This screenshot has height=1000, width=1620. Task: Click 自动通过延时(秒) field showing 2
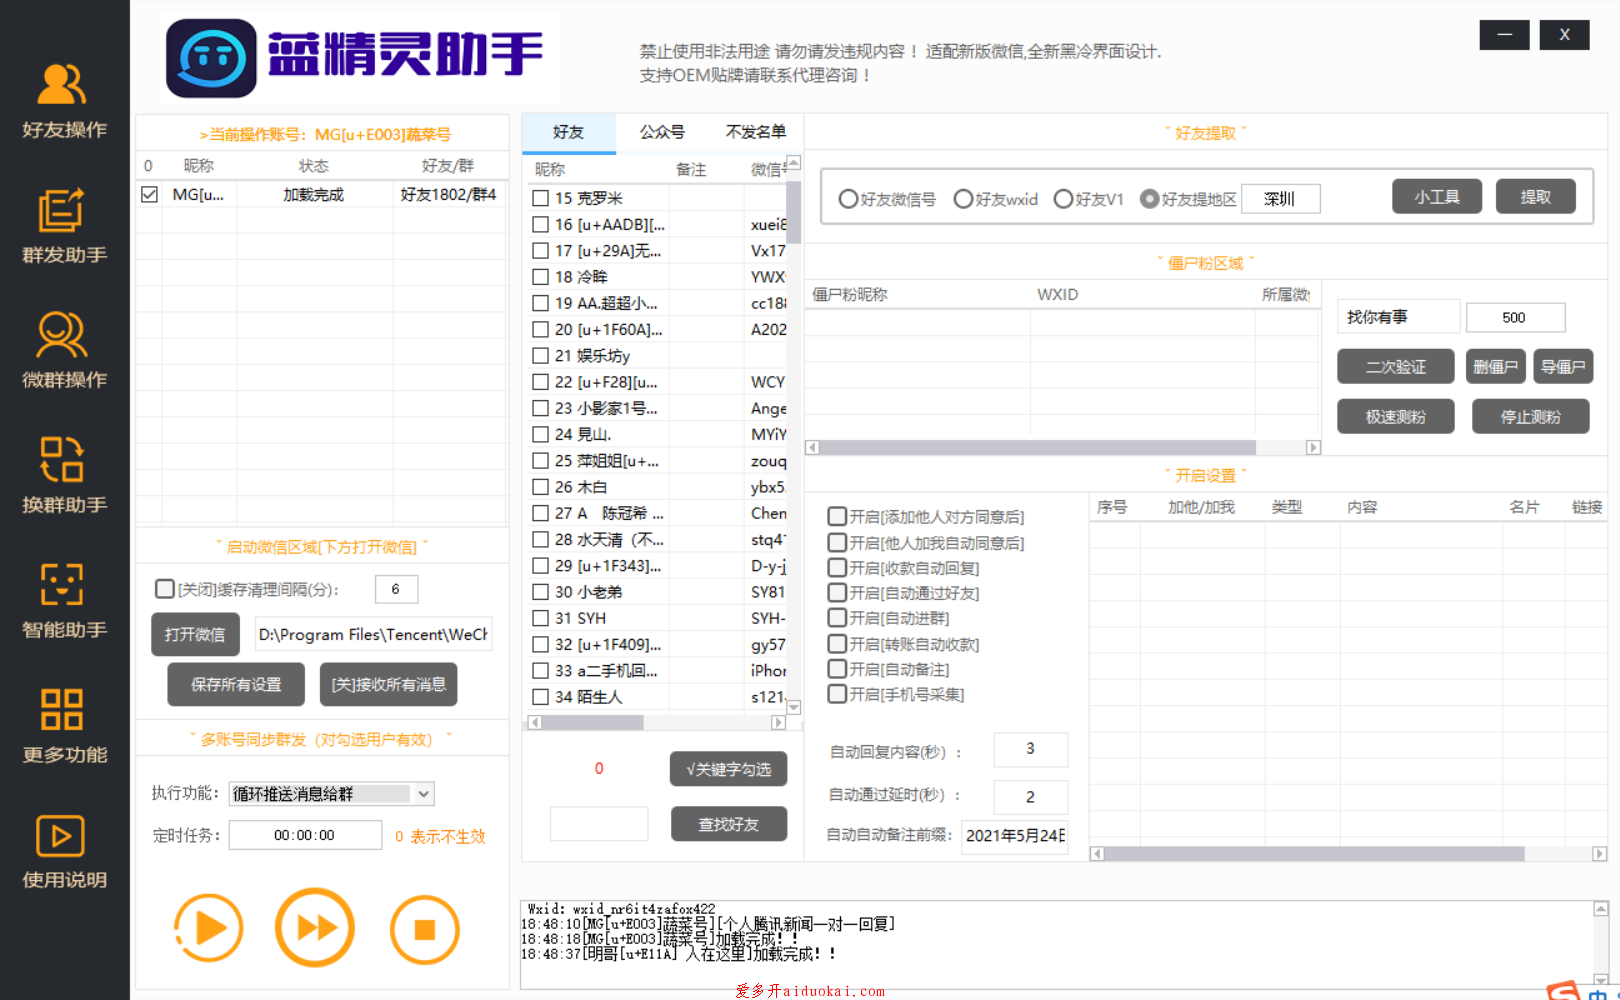[1030, 797]
